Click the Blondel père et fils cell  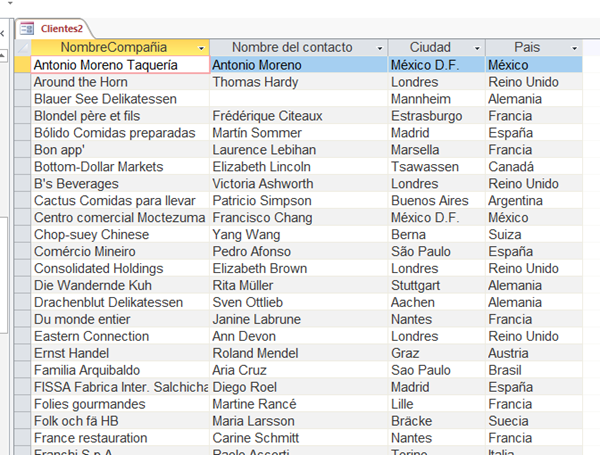click(120, 116)
